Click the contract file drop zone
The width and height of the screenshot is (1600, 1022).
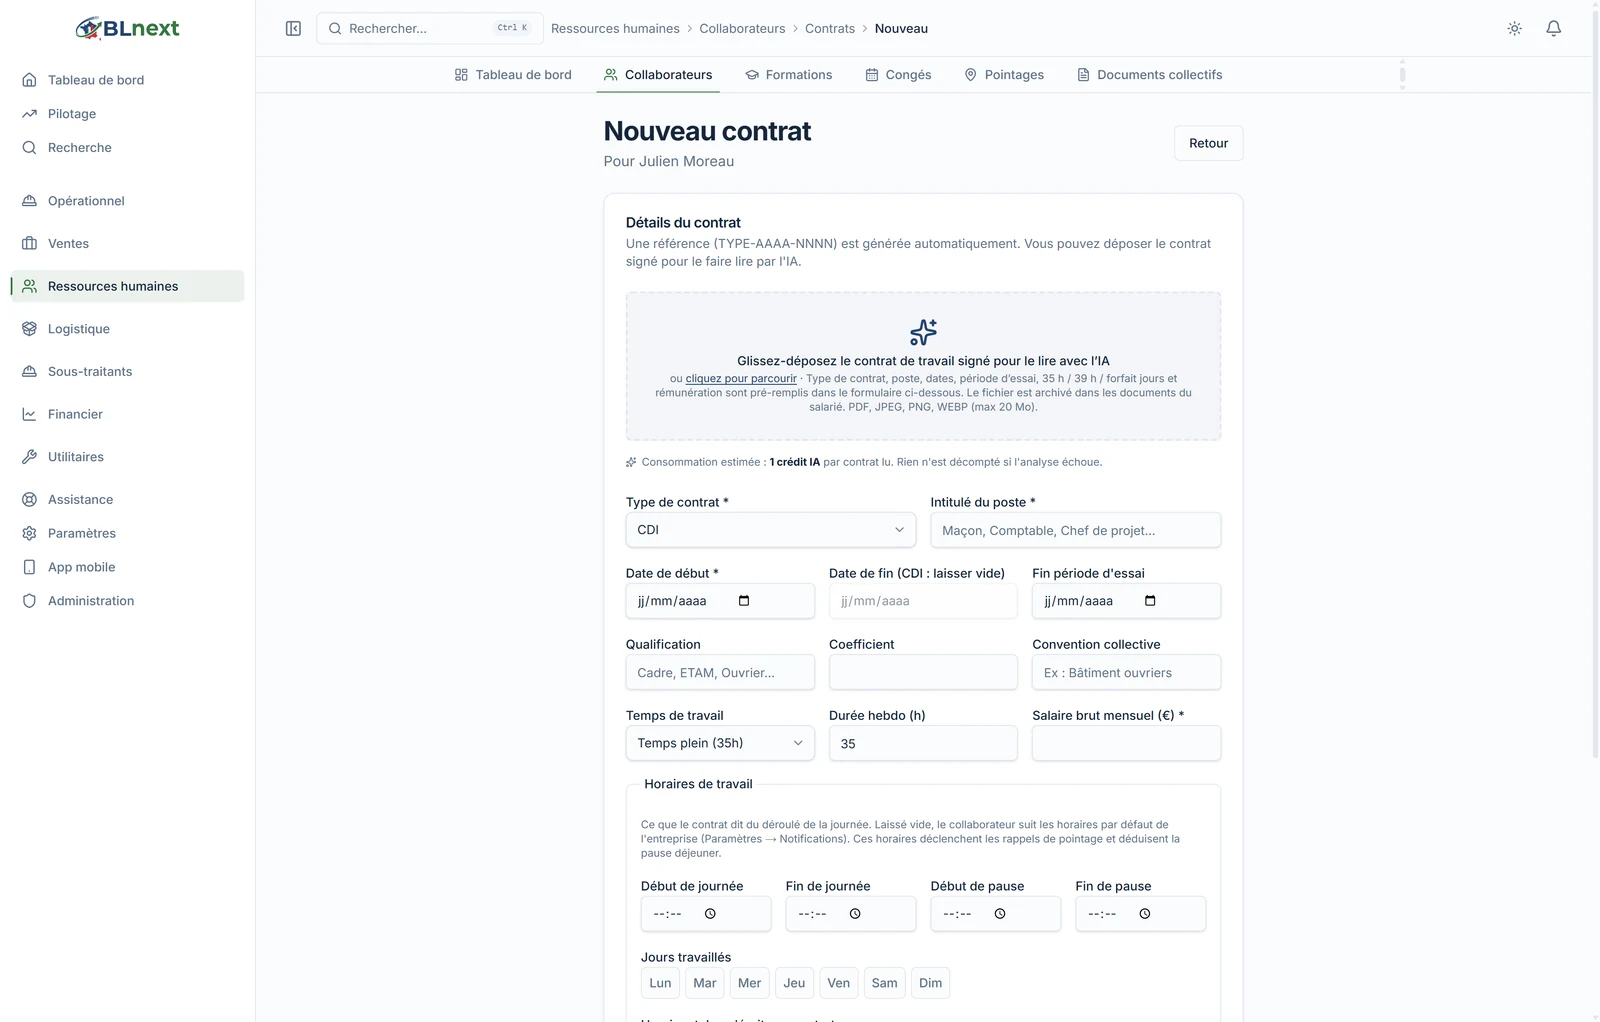pos(923,366)
